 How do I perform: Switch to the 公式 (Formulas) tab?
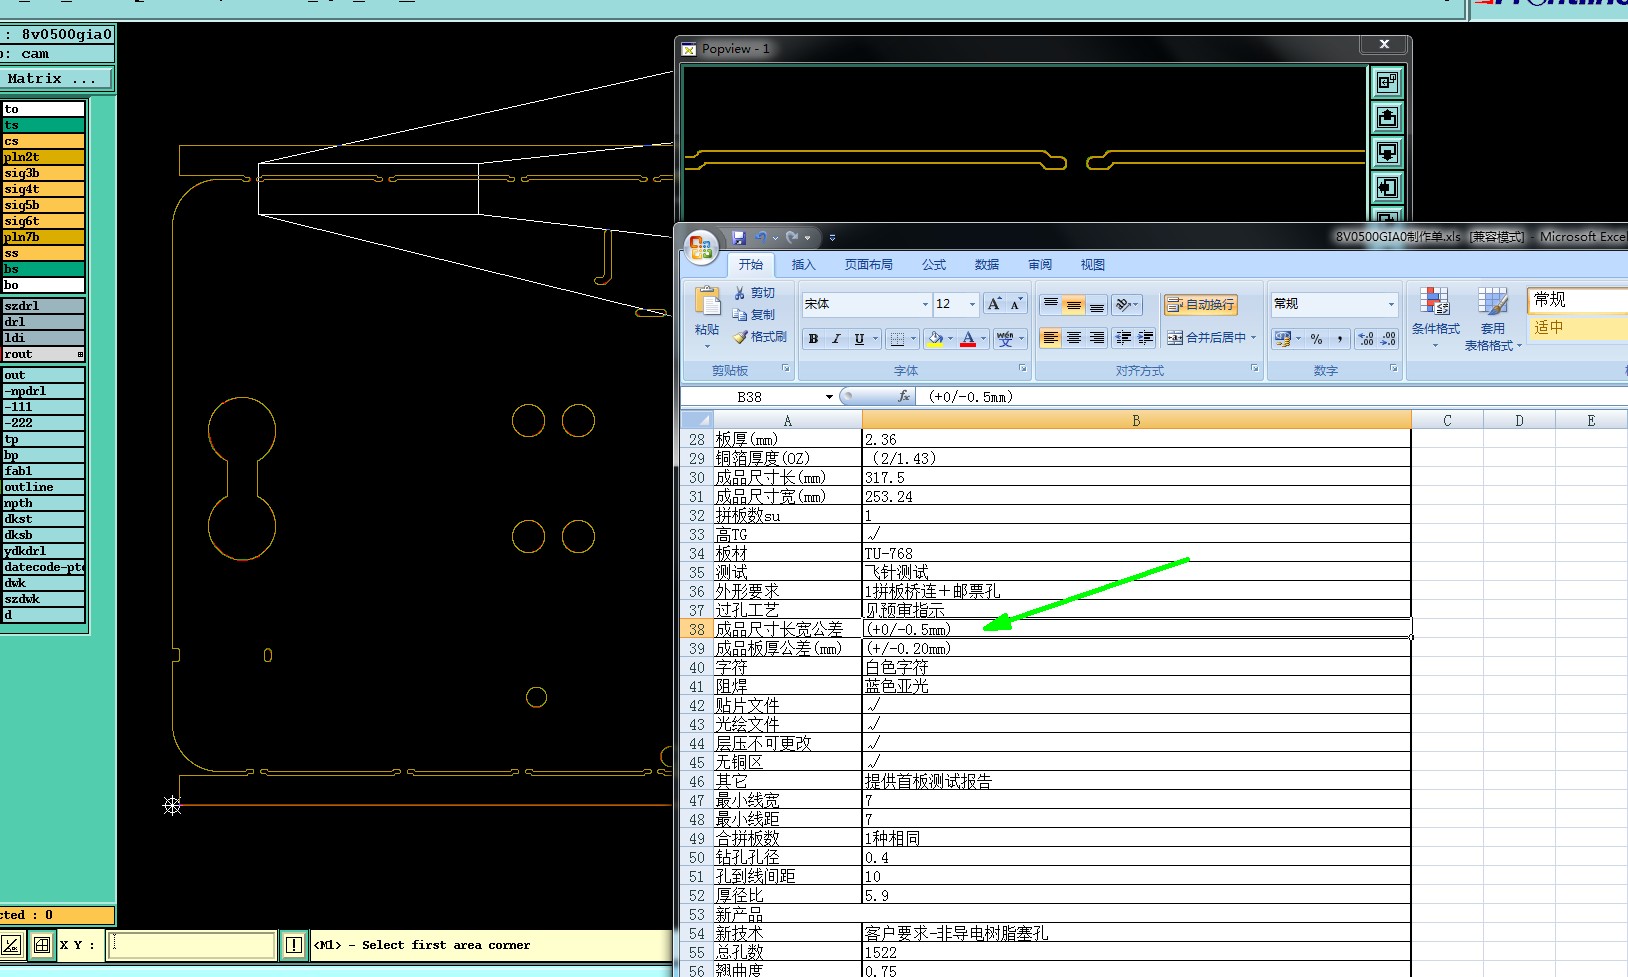934,265
